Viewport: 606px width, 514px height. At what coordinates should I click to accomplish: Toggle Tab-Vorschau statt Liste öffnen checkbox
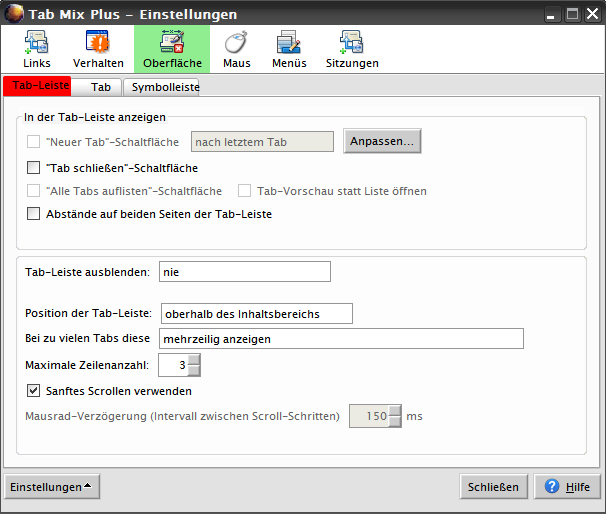(x=244, y=191)
